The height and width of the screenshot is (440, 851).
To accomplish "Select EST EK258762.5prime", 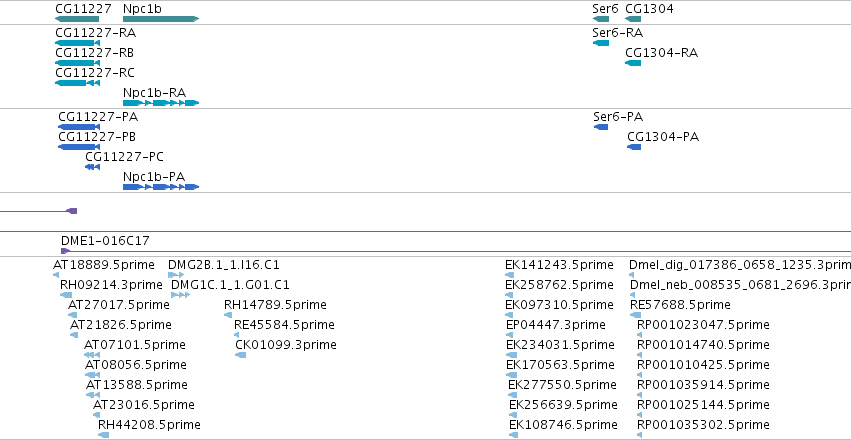I will click(x=560, y=285).
